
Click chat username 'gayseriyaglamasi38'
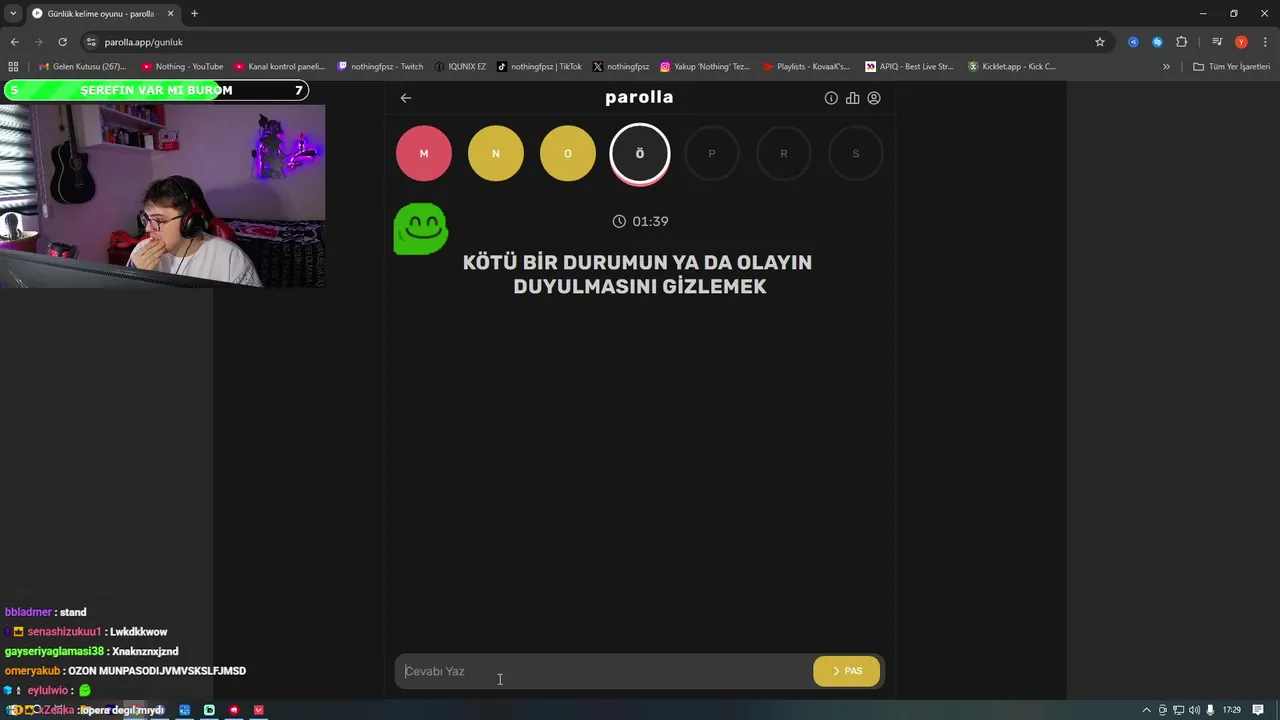click(55, 652)
